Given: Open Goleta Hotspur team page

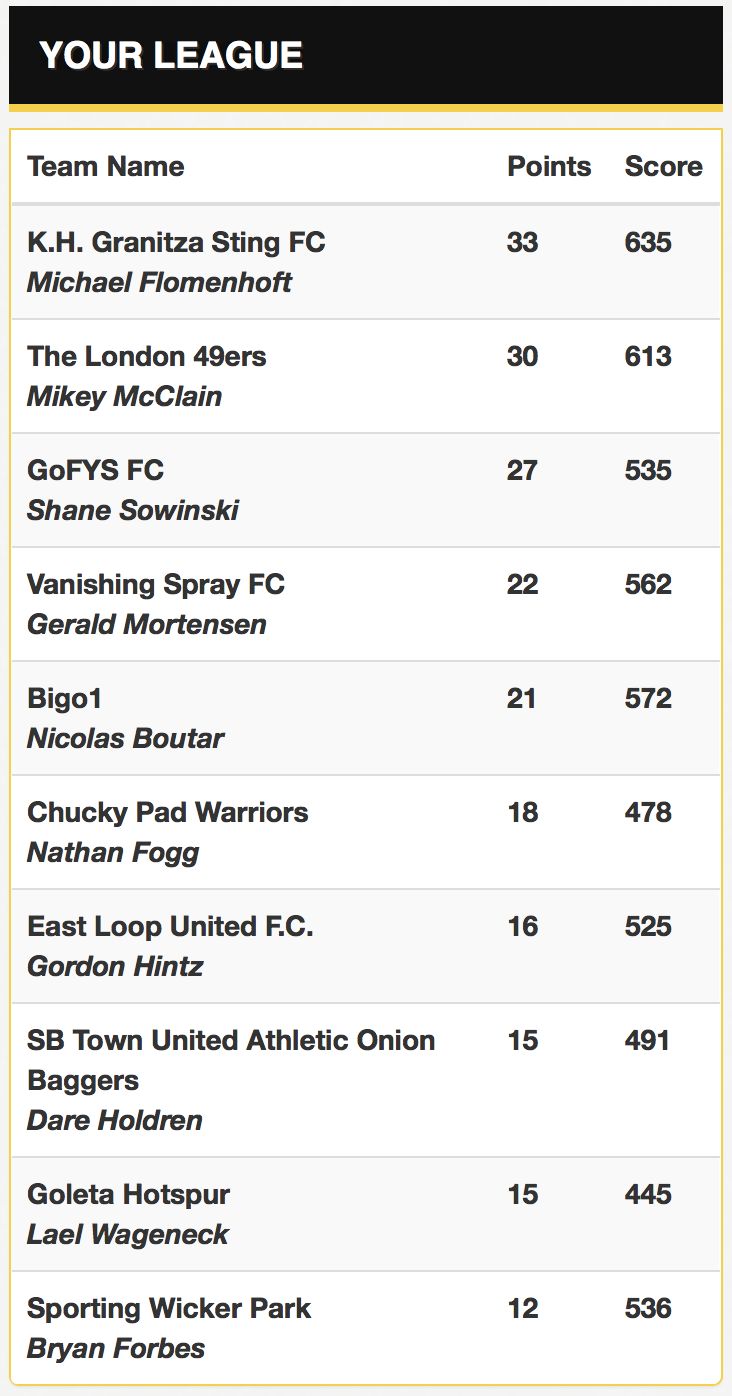Looking at the screenshot, I should pyautogui.click(x=128, y=1194).
